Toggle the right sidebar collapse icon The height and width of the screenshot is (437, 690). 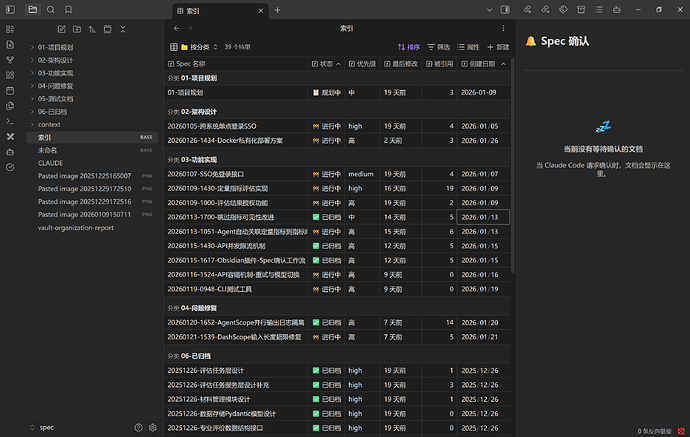click(505, 10)
